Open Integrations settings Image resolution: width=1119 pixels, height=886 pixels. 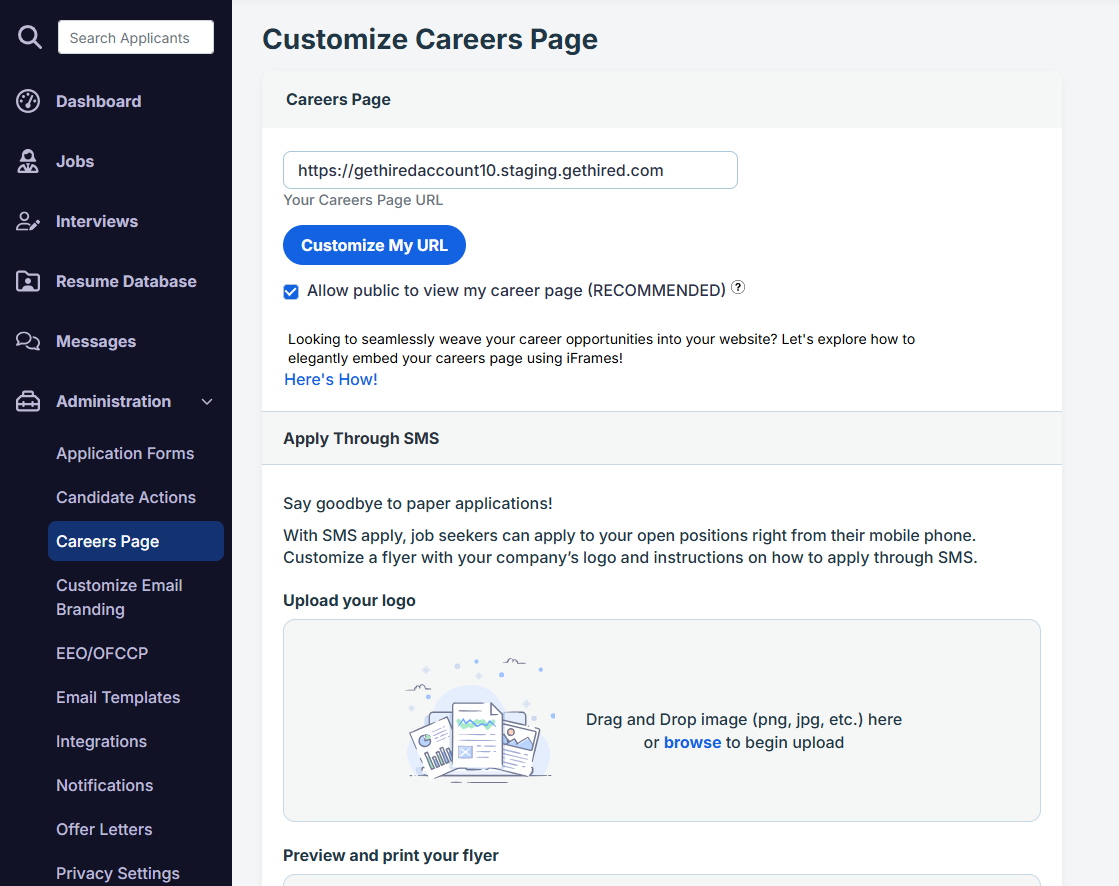tap(101, 741)
